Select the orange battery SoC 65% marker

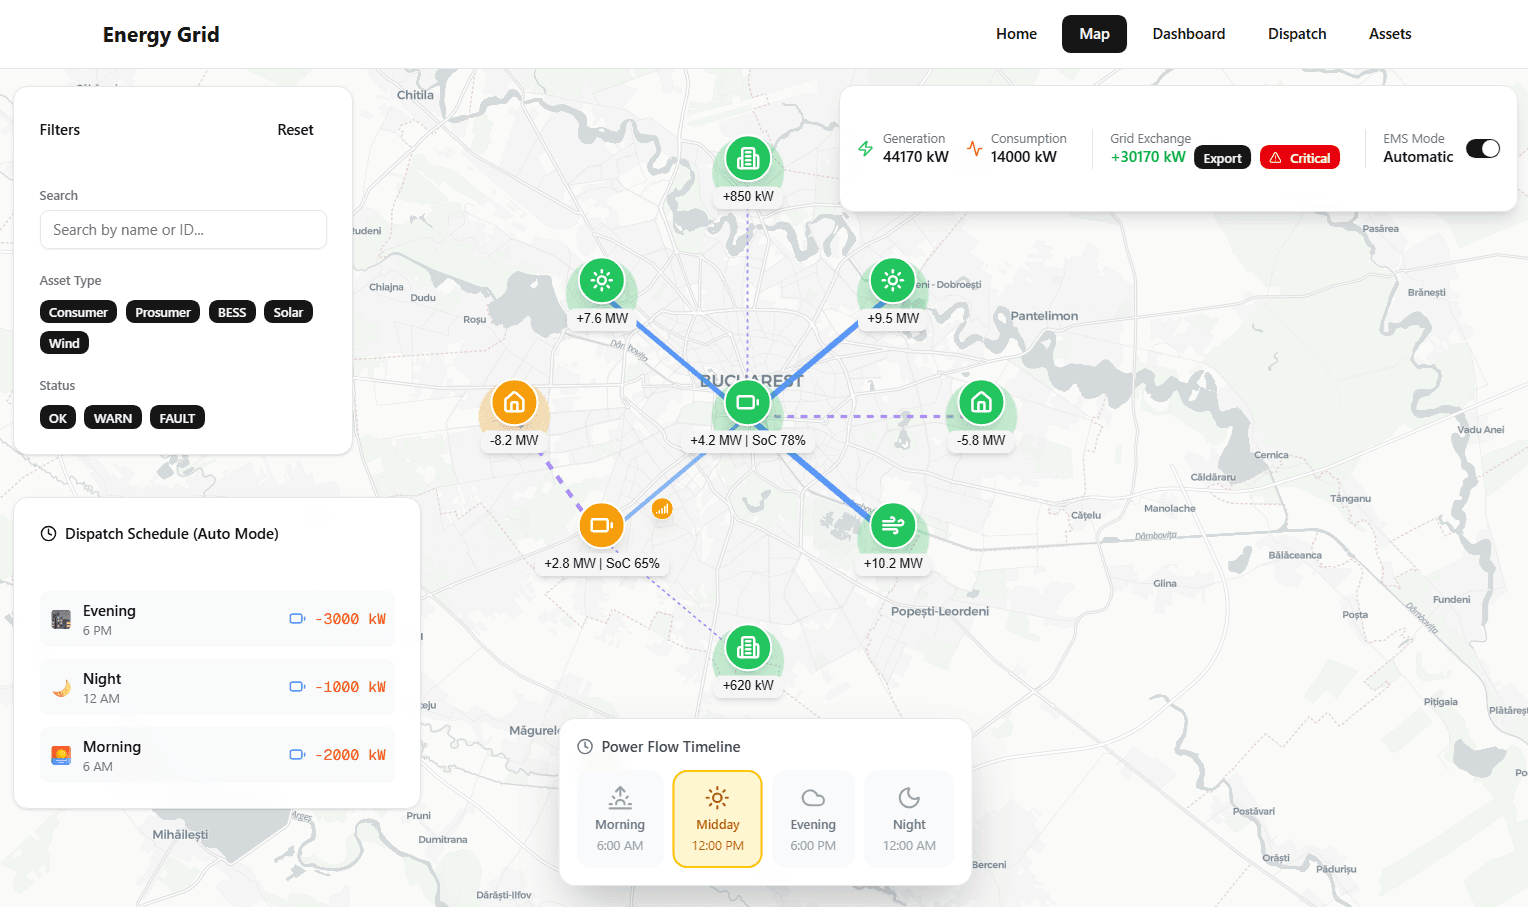click(601, 525)
